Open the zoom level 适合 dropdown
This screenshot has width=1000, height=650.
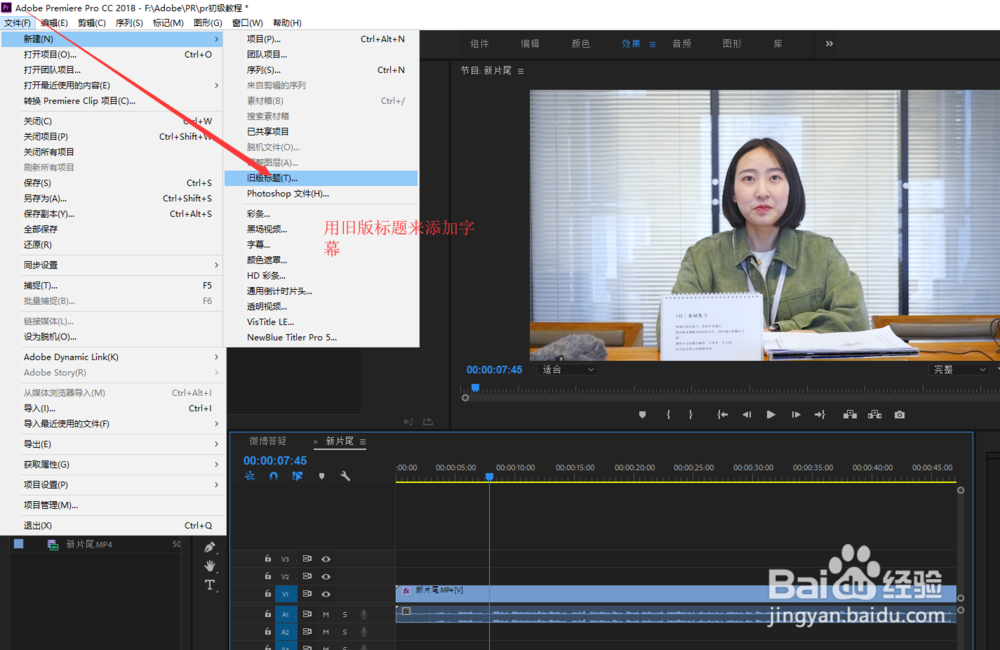568,369
